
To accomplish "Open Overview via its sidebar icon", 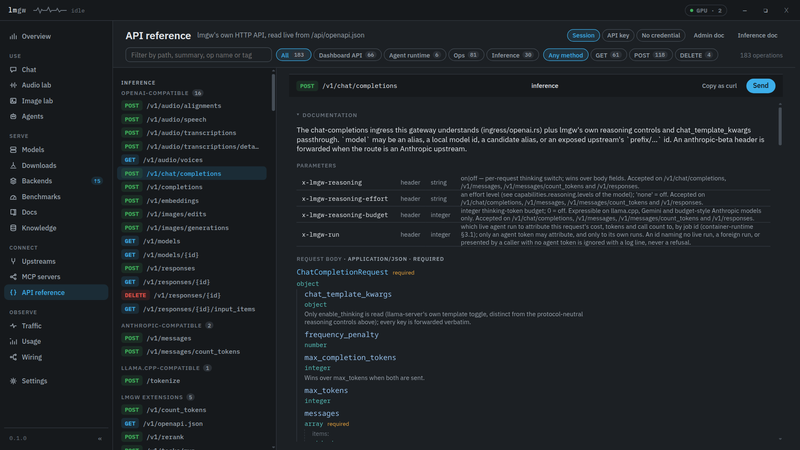I will (13, 36).
